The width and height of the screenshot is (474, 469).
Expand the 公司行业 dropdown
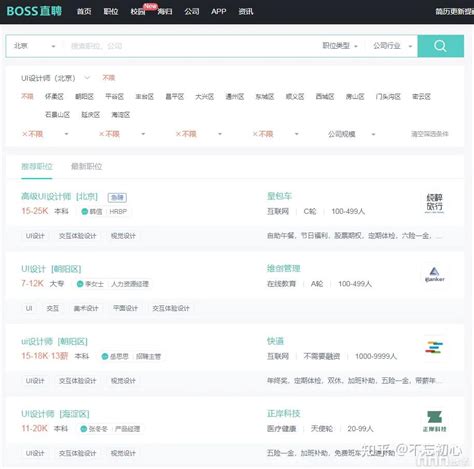tap(393, 46)
